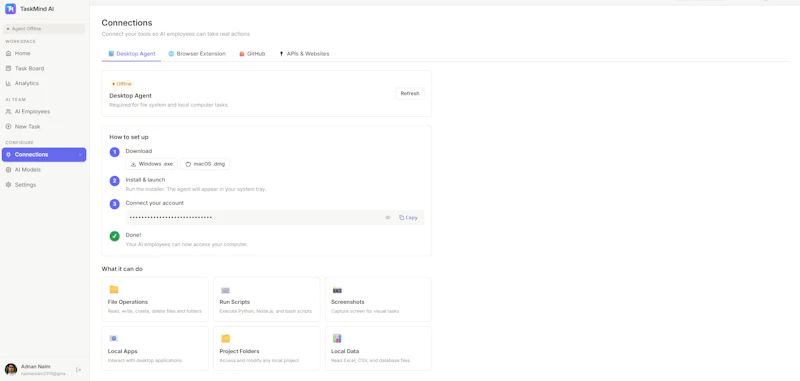Viewport: 800px width, 381px height.
Task: Click the Local Apps icon
Action: tap(113, 339)
